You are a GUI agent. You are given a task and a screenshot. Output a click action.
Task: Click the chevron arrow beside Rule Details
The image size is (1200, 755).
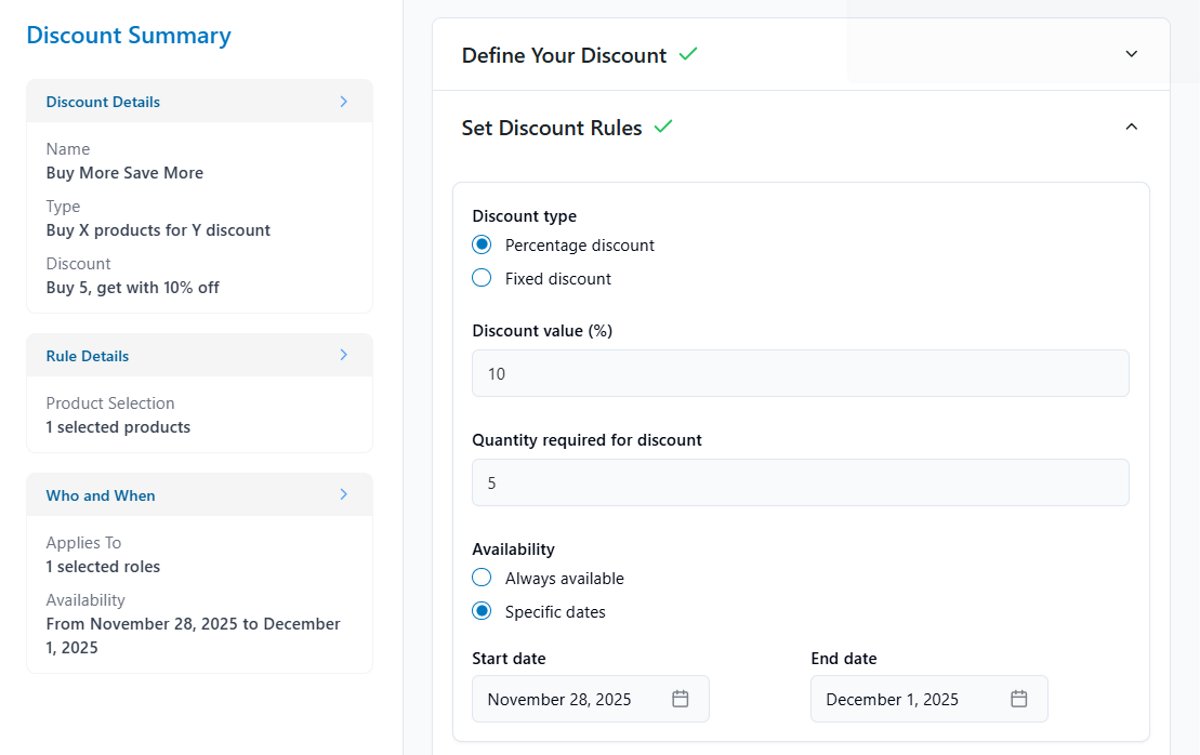coord(343,355)
